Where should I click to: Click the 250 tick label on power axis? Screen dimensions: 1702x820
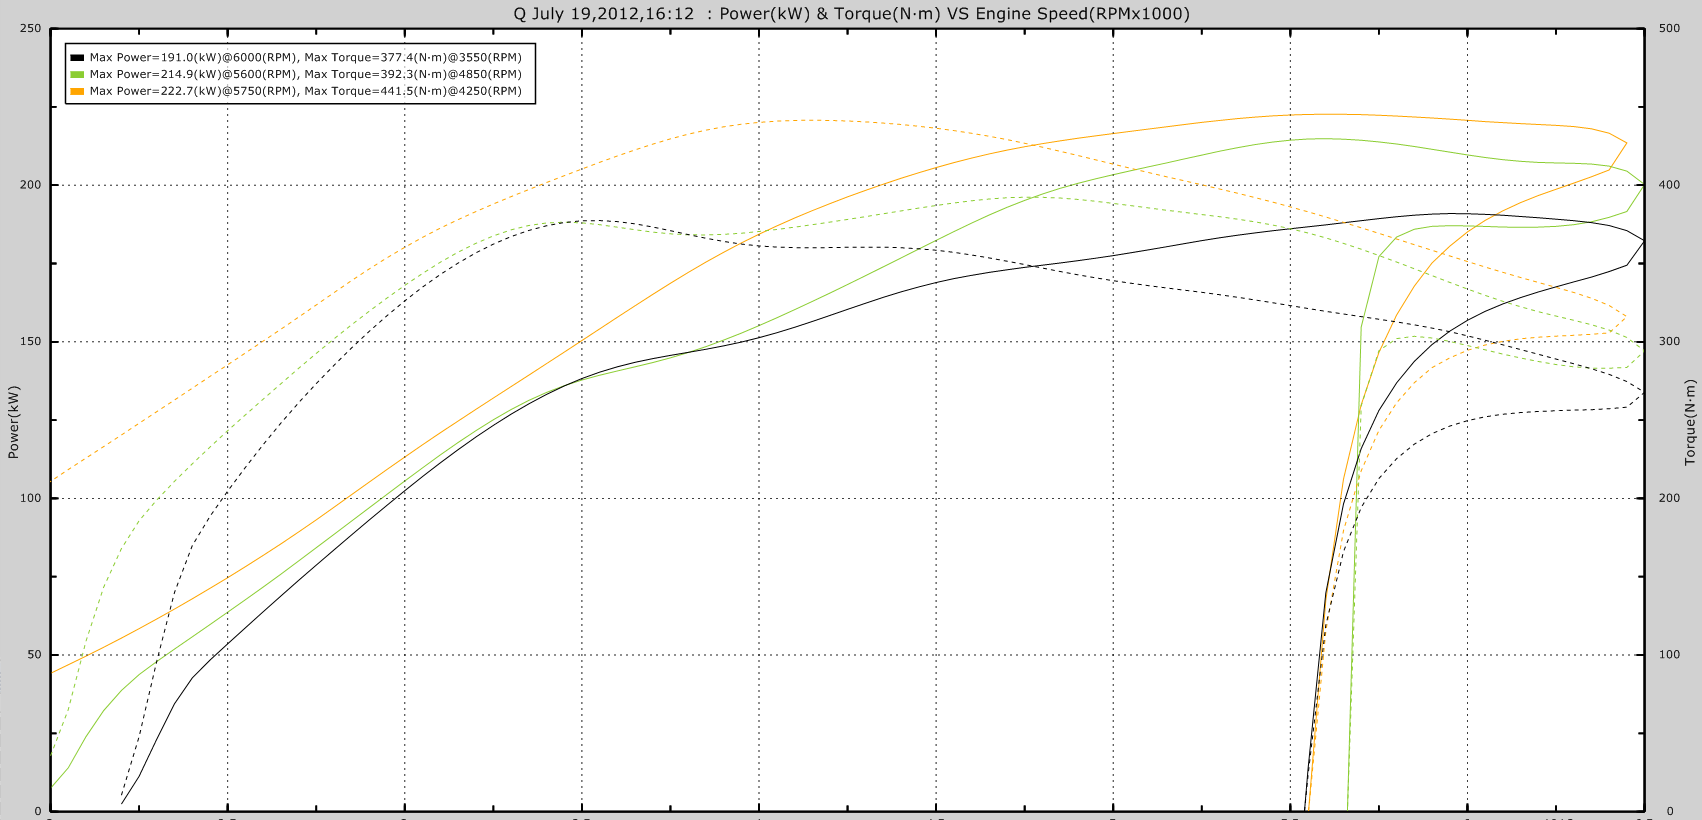click(31, 29)
